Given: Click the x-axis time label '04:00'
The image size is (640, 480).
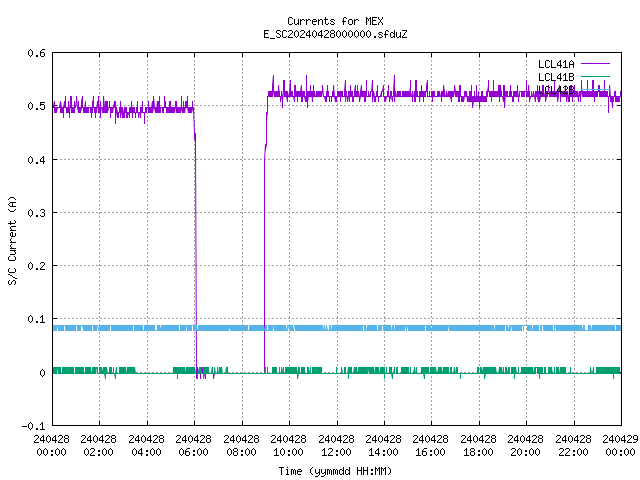Looking at the screenshot, I should pyautogui.click(x=146, y=452).
